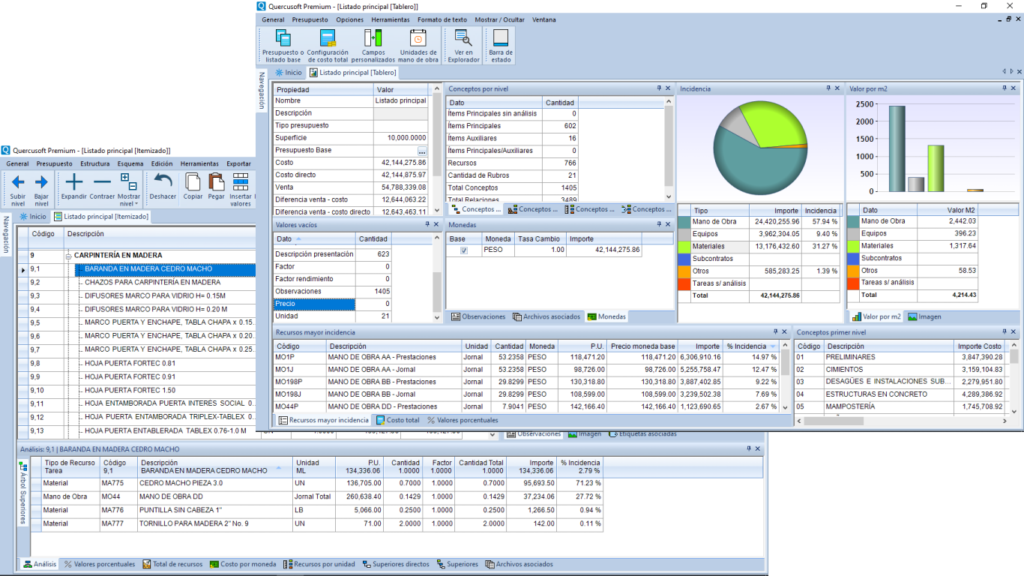Switch to Listado principal [Tablero] tab

(x=353, y=72)
